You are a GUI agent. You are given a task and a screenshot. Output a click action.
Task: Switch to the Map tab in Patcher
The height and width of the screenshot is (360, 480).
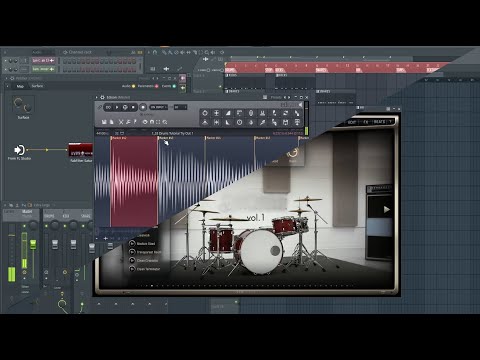20,86
